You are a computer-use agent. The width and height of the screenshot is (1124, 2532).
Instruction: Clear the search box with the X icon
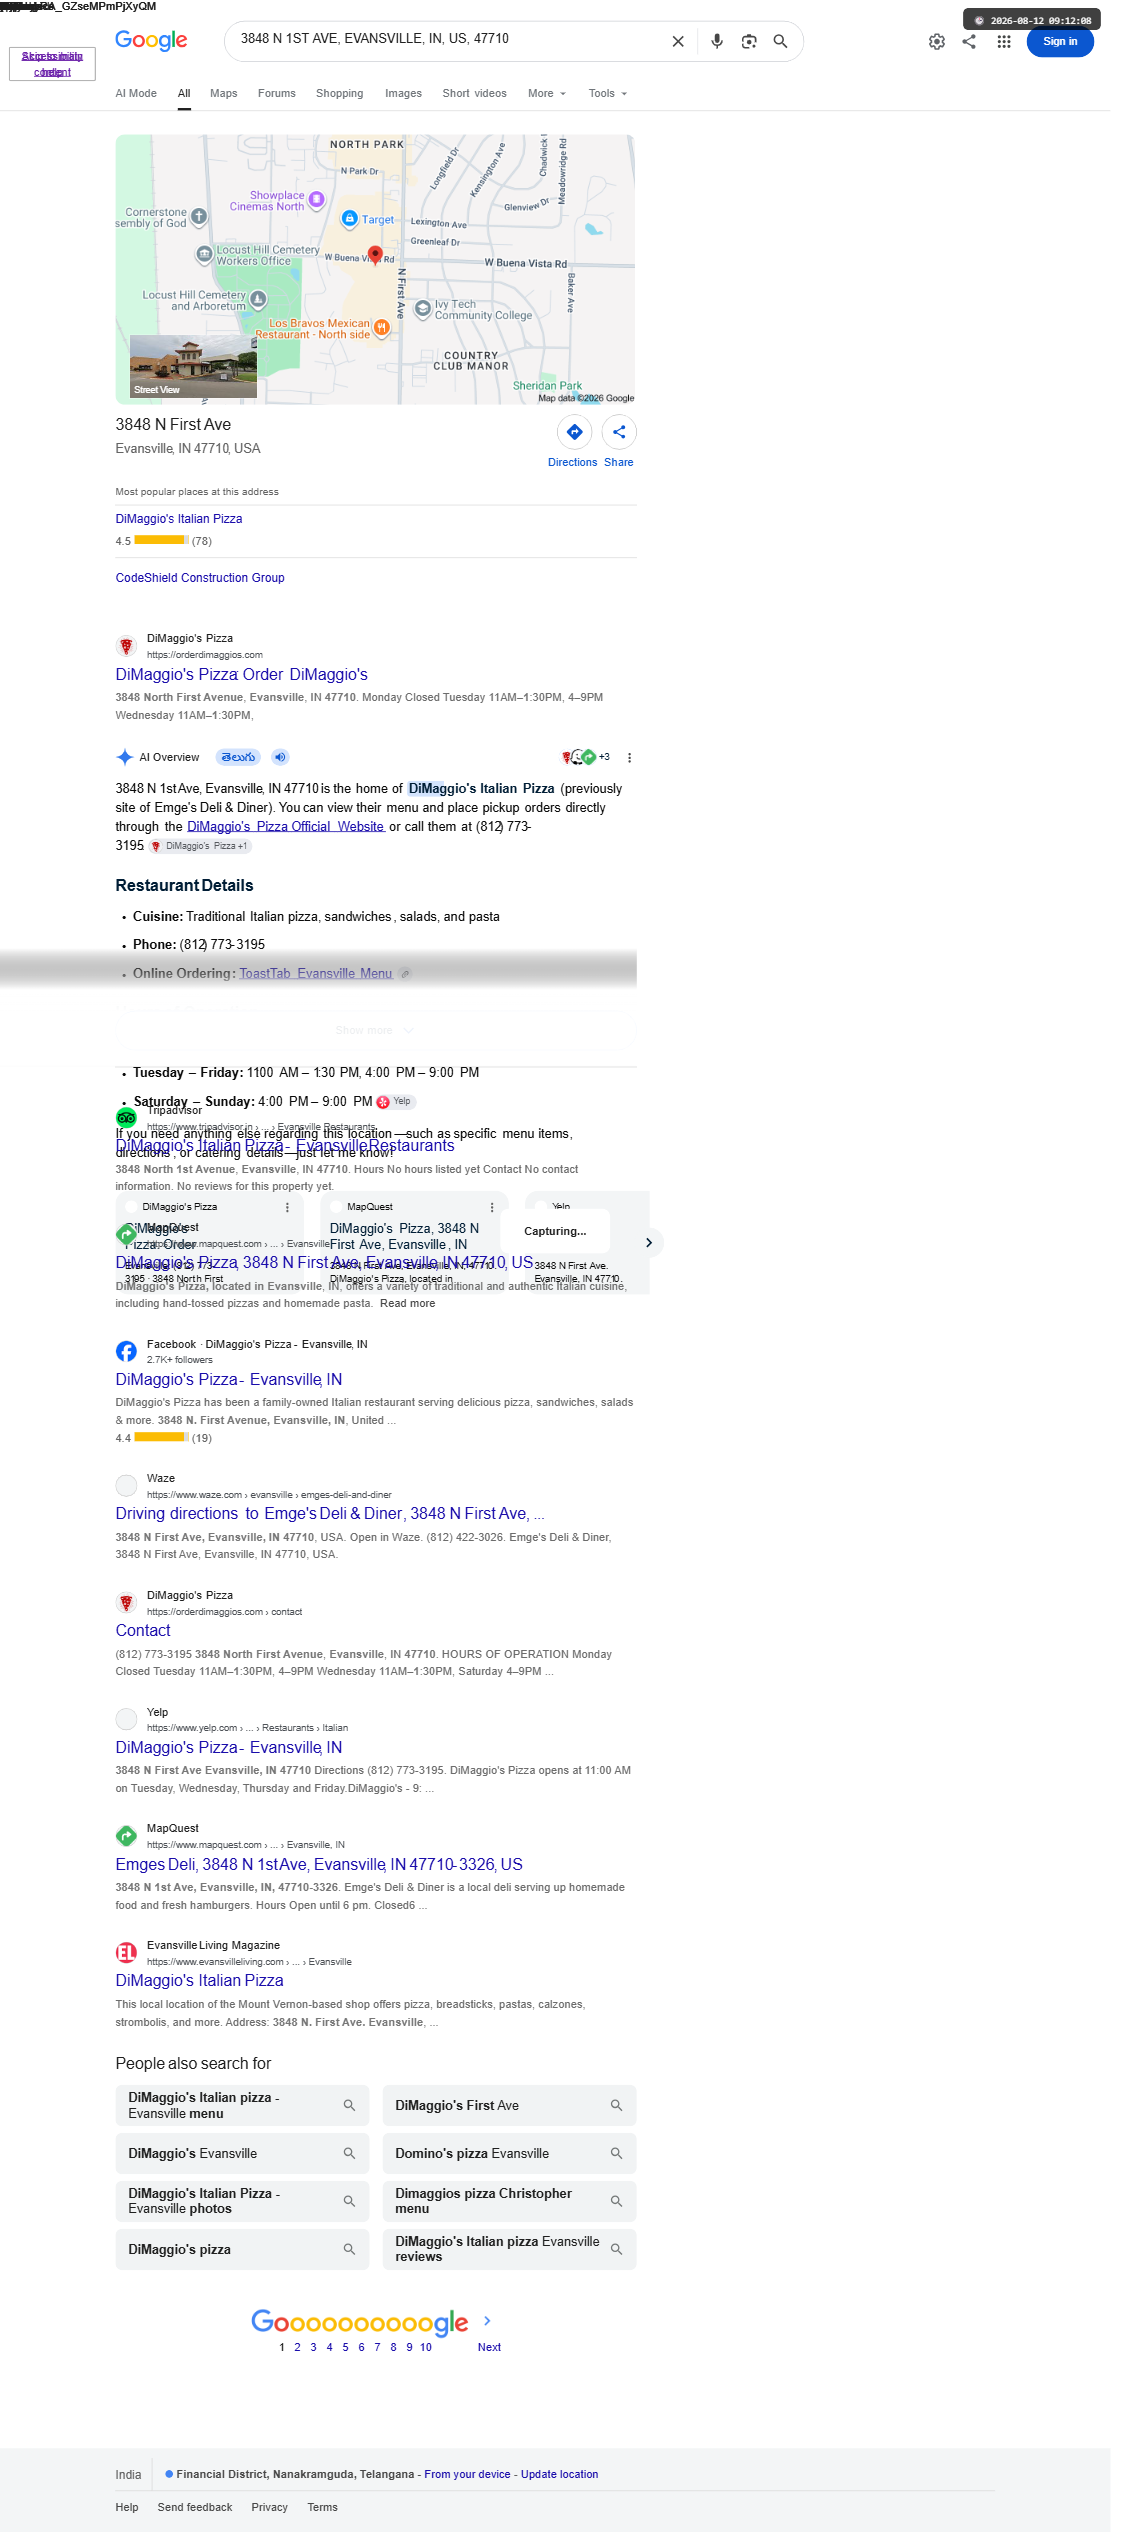[x=678, y=41]
